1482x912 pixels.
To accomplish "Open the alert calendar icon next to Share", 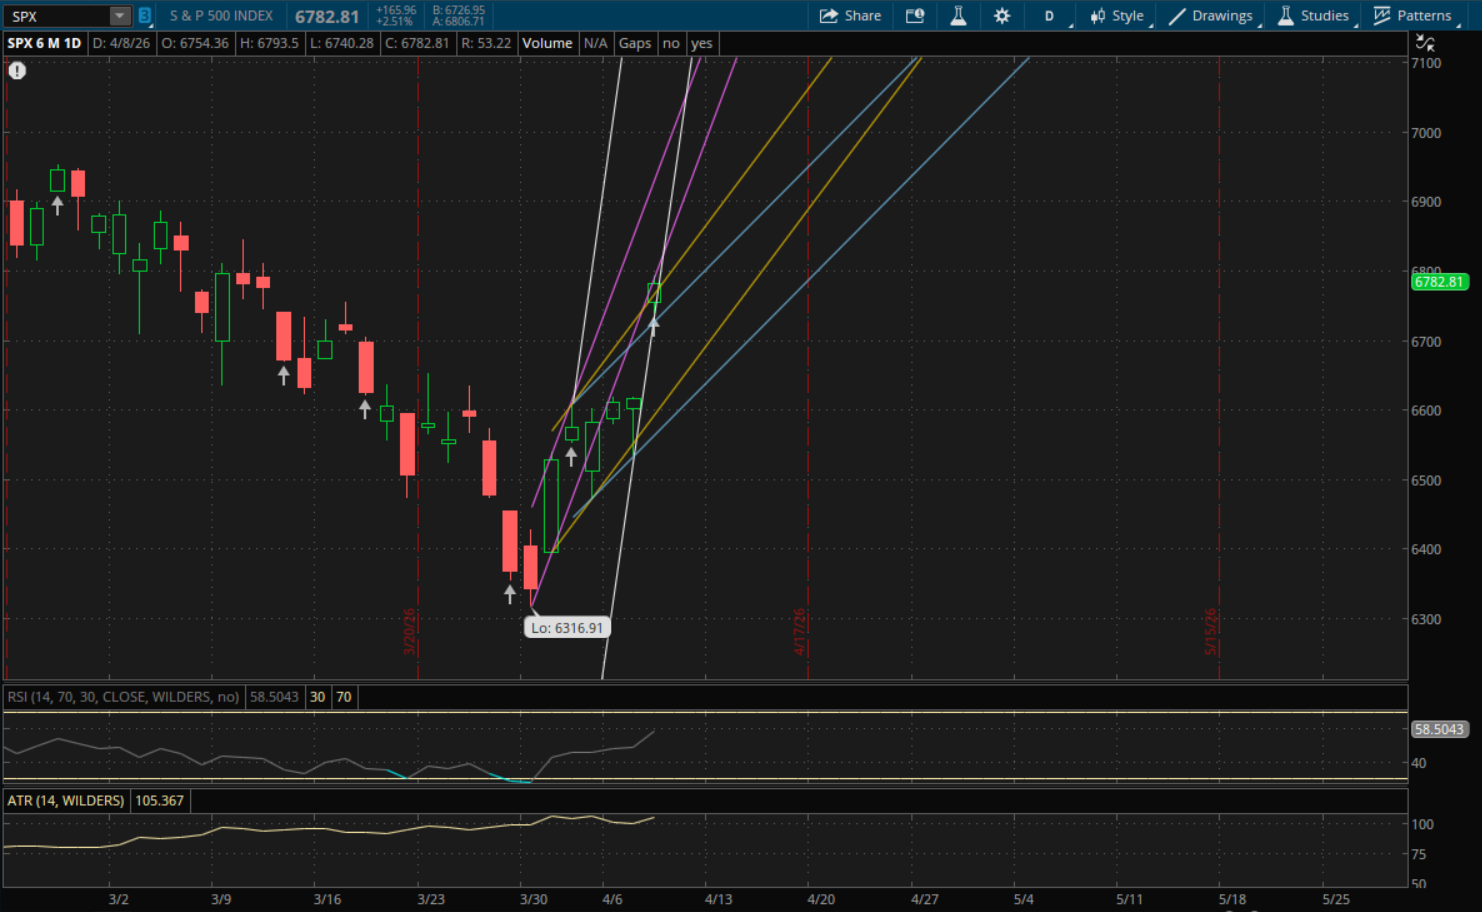I will pyautogui.click(x=914, y=16).
